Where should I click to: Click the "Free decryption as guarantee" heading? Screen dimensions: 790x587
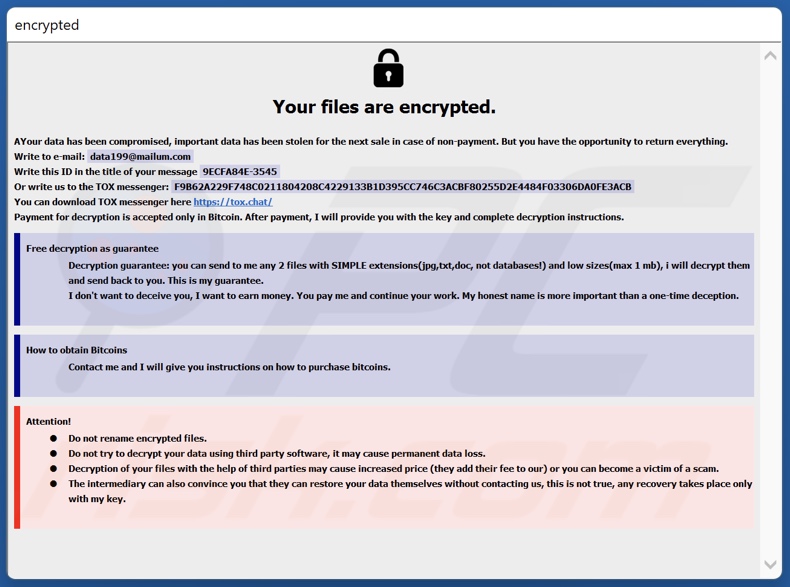click(x=92, y=248)
